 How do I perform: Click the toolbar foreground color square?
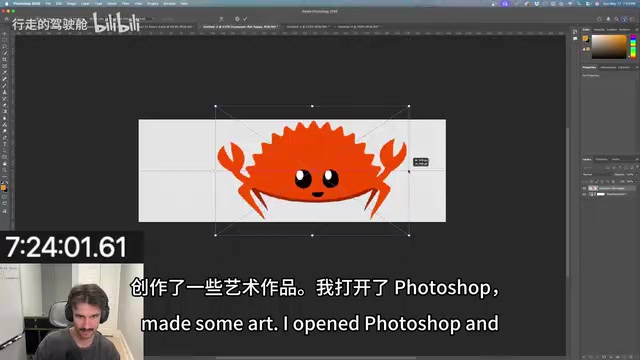(x=3, y=188)
